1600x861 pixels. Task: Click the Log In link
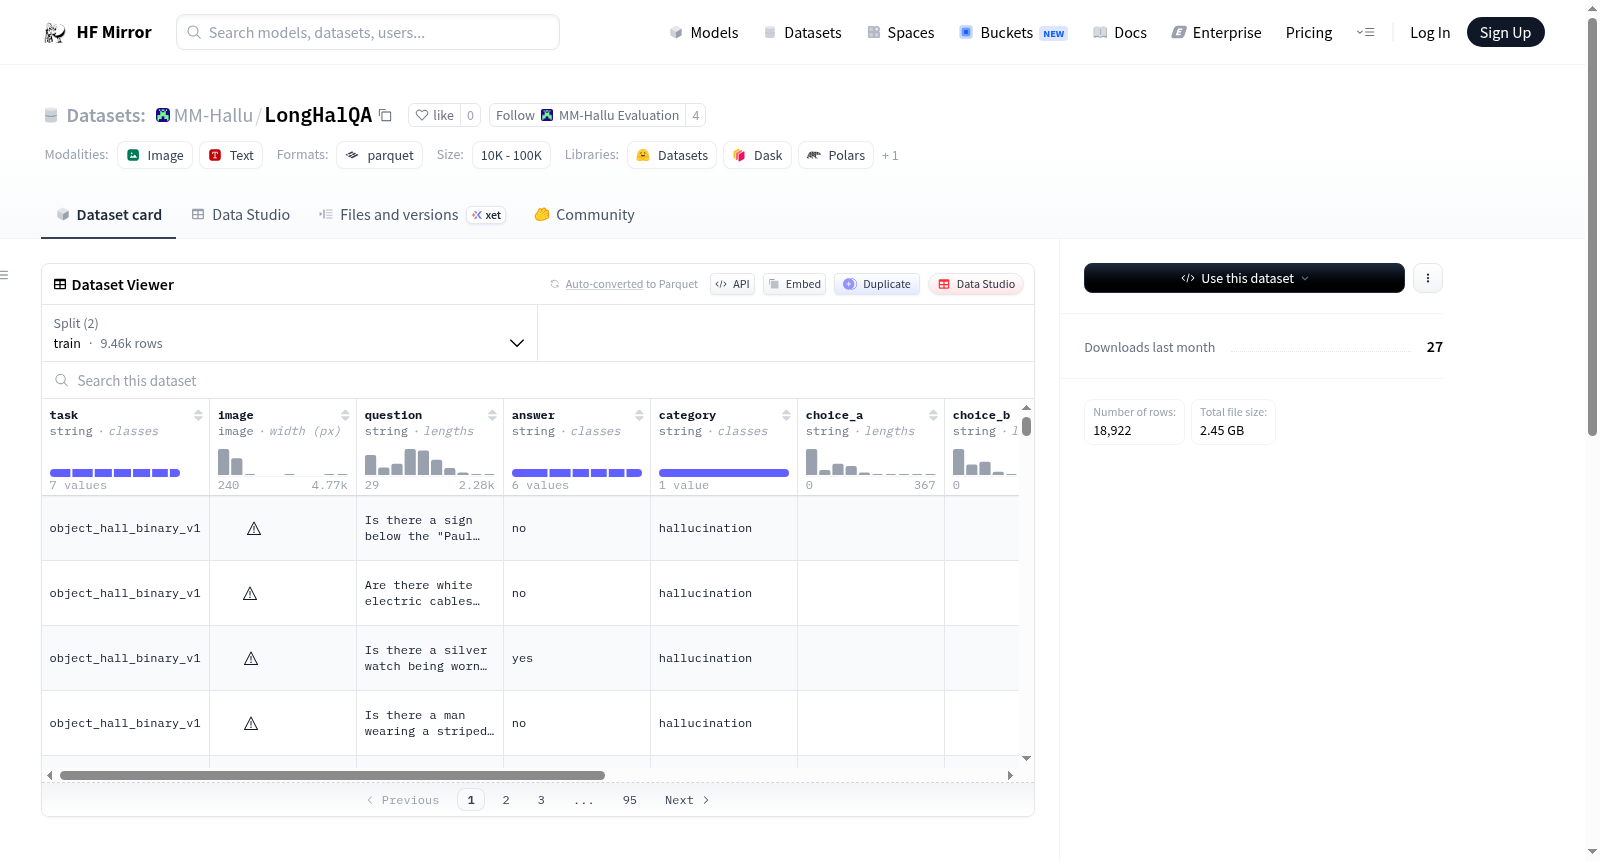click(x=1430, y=33)
